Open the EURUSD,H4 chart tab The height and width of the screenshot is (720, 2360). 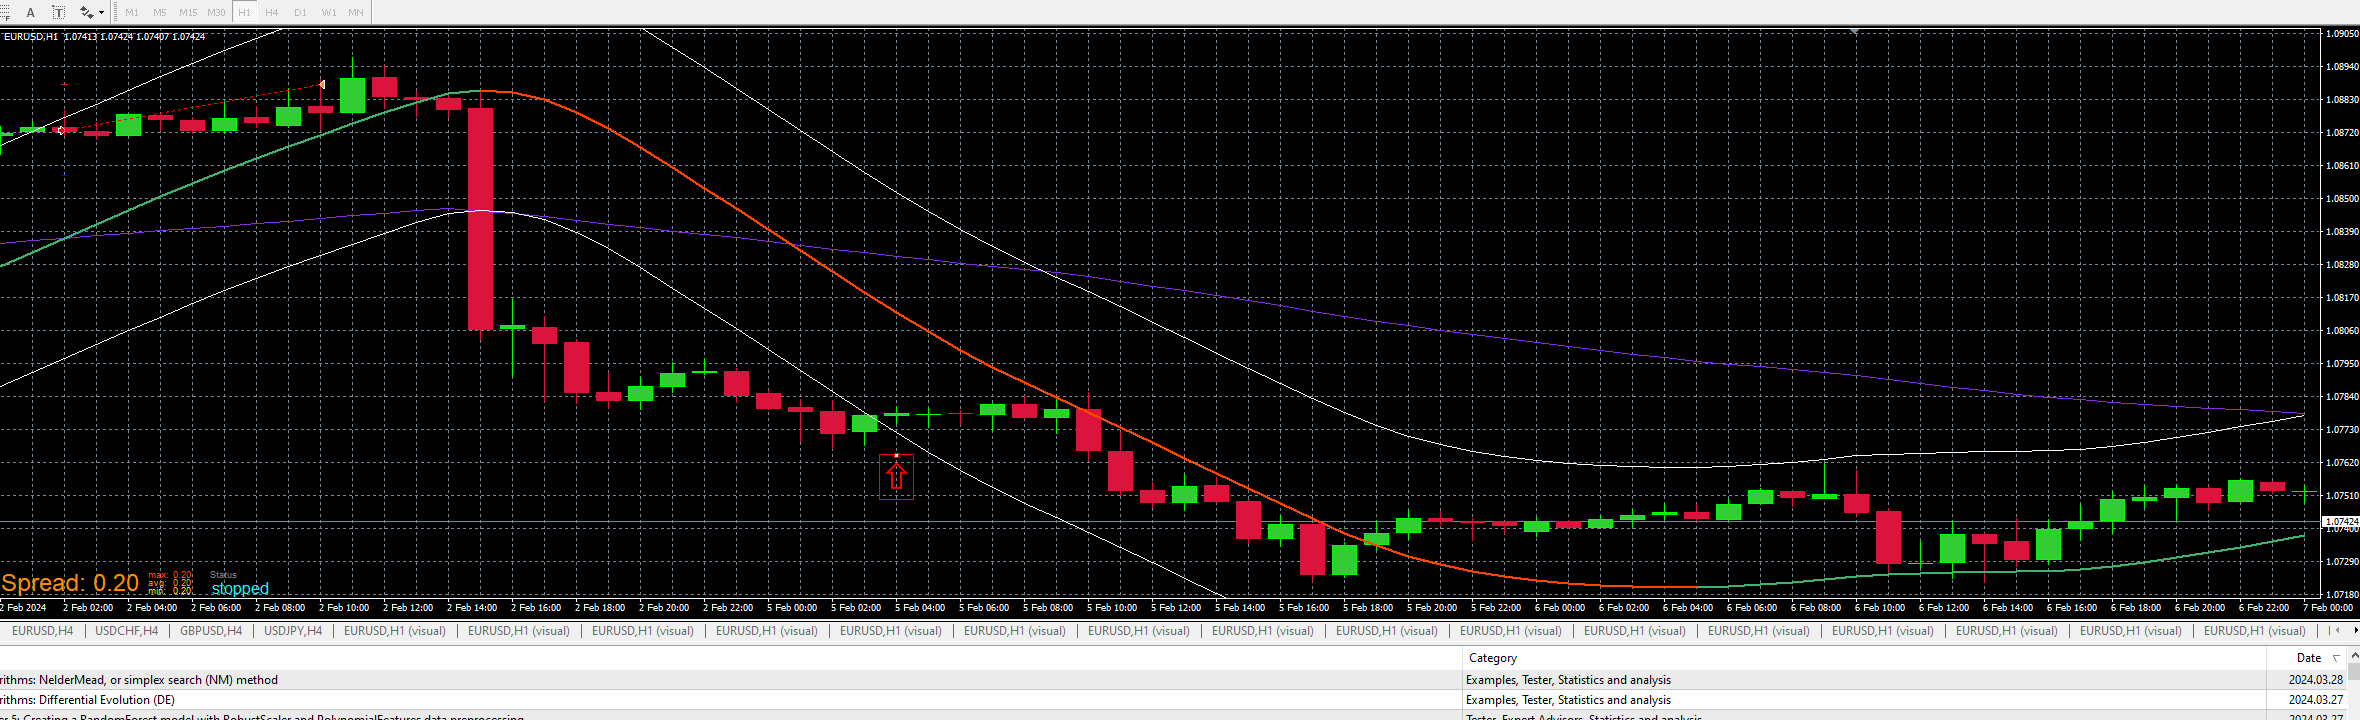point(42,631)
